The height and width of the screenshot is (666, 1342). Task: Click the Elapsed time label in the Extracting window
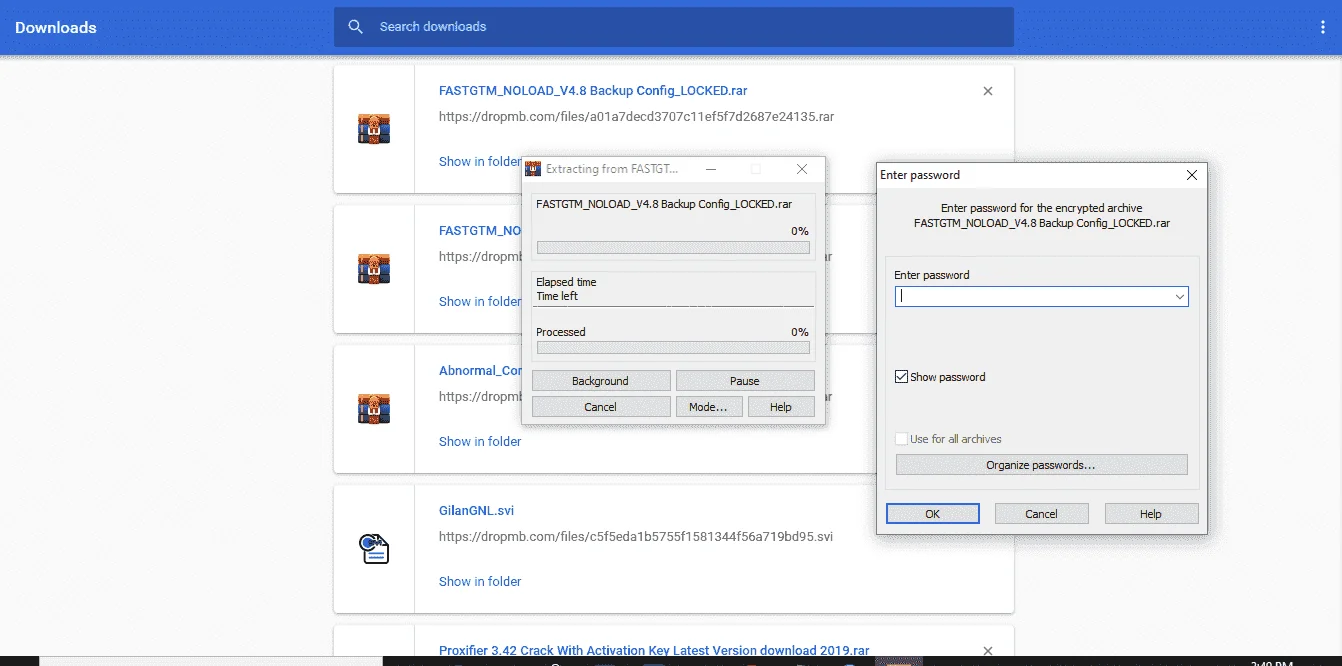click(566, 282)
